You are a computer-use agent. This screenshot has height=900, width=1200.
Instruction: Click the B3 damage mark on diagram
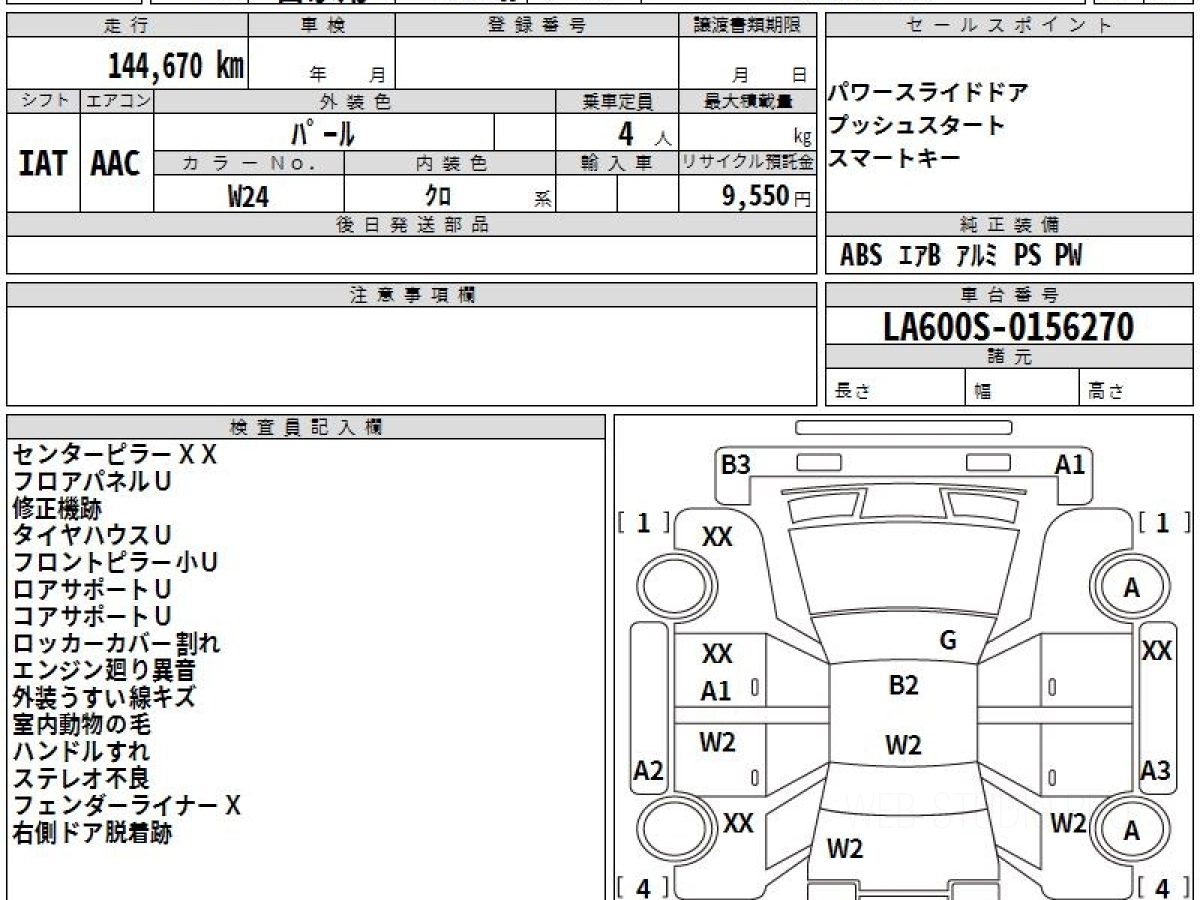(736, 464)
